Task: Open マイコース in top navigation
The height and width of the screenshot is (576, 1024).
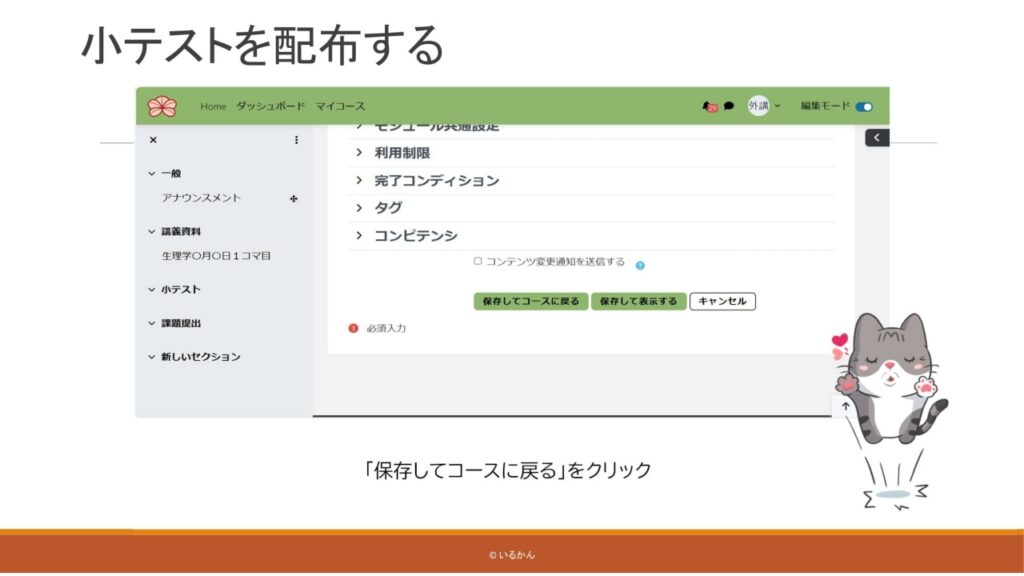Action: [340, 106]
